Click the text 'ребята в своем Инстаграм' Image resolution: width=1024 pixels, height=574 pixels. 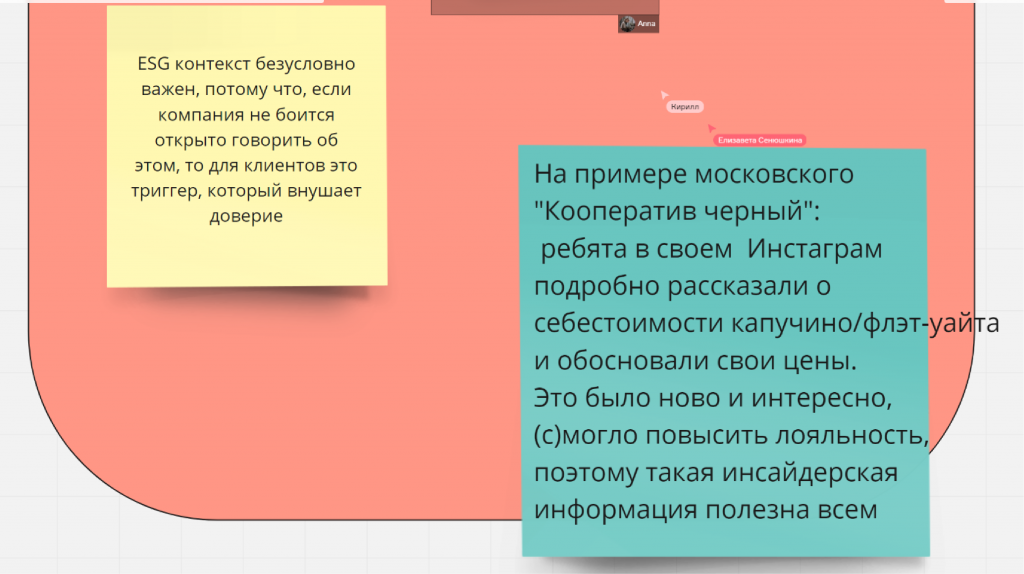coord(711,249)
